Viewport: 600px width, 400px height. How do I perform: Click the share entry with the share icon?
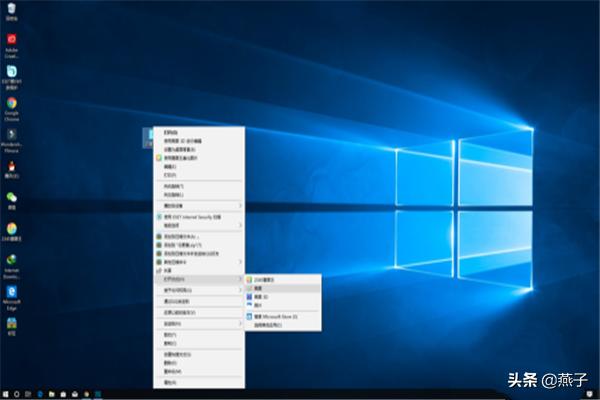[199, 271]
